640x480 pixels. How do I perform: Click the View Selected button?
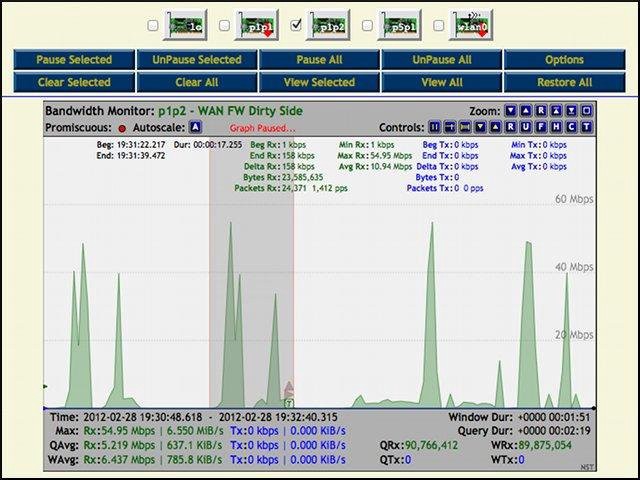tap(319, 82)
